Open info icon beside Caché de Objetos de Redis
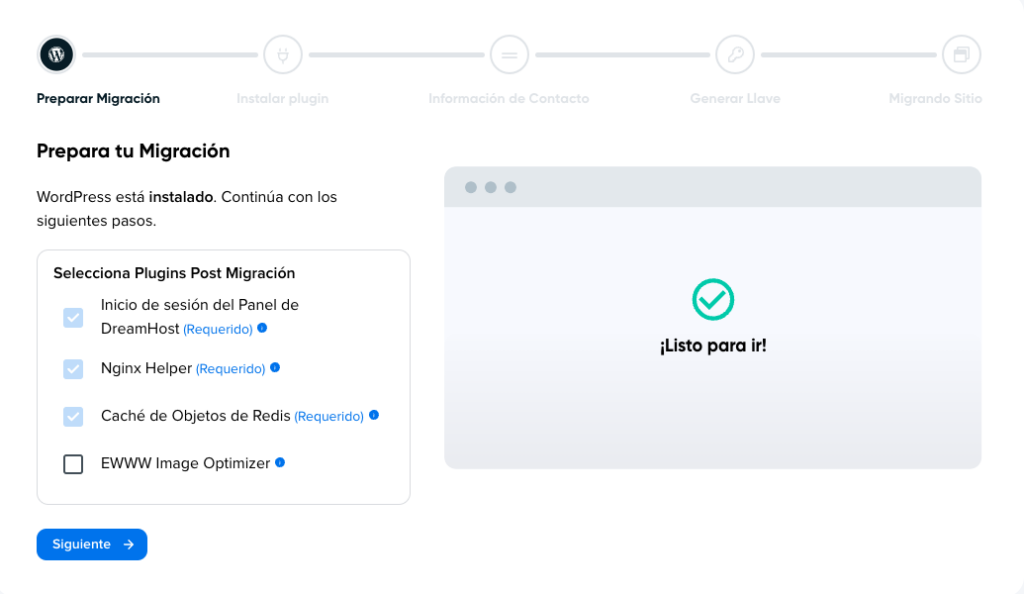The image size is (1024, 594). coord(374,415)
